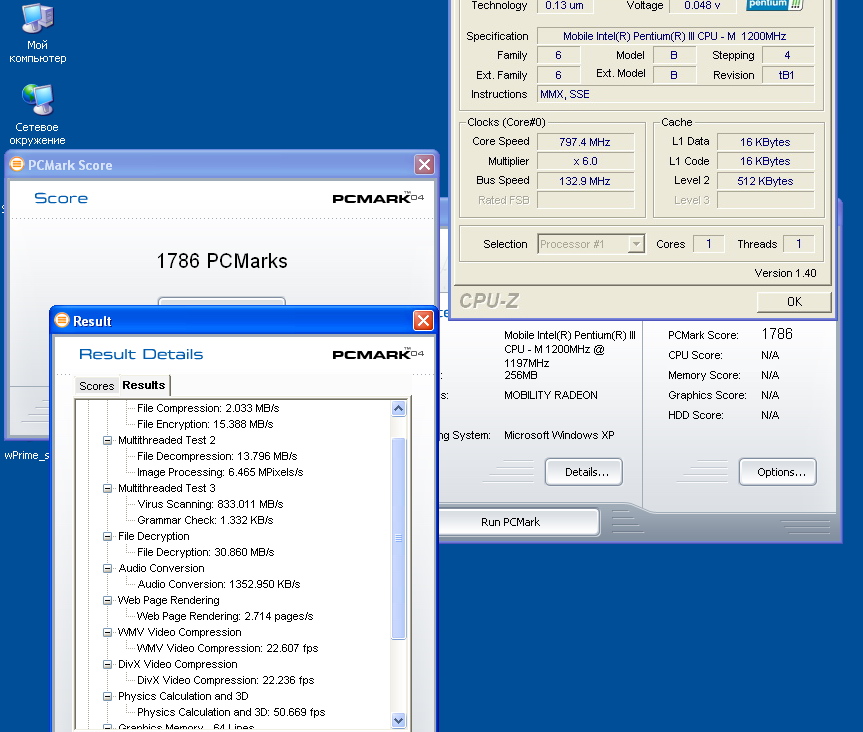Collapse the WMV Video Compression node
Screen dimensions: 863x732
pos(108,632)
